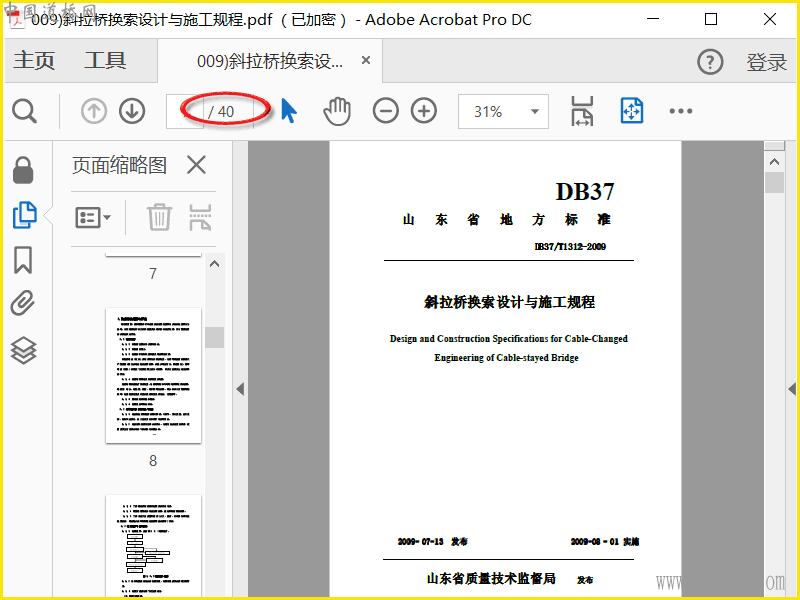This screenshot has width=800, height=600.
Task: Open the search magnifier tool
Action: 24,111
